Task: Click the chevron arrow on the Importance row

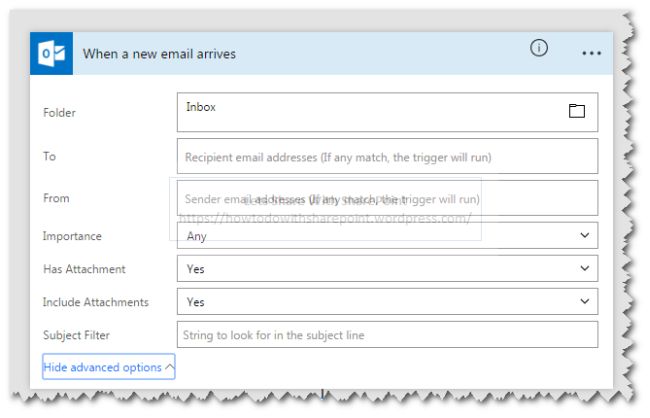Action: pos(584,236)
